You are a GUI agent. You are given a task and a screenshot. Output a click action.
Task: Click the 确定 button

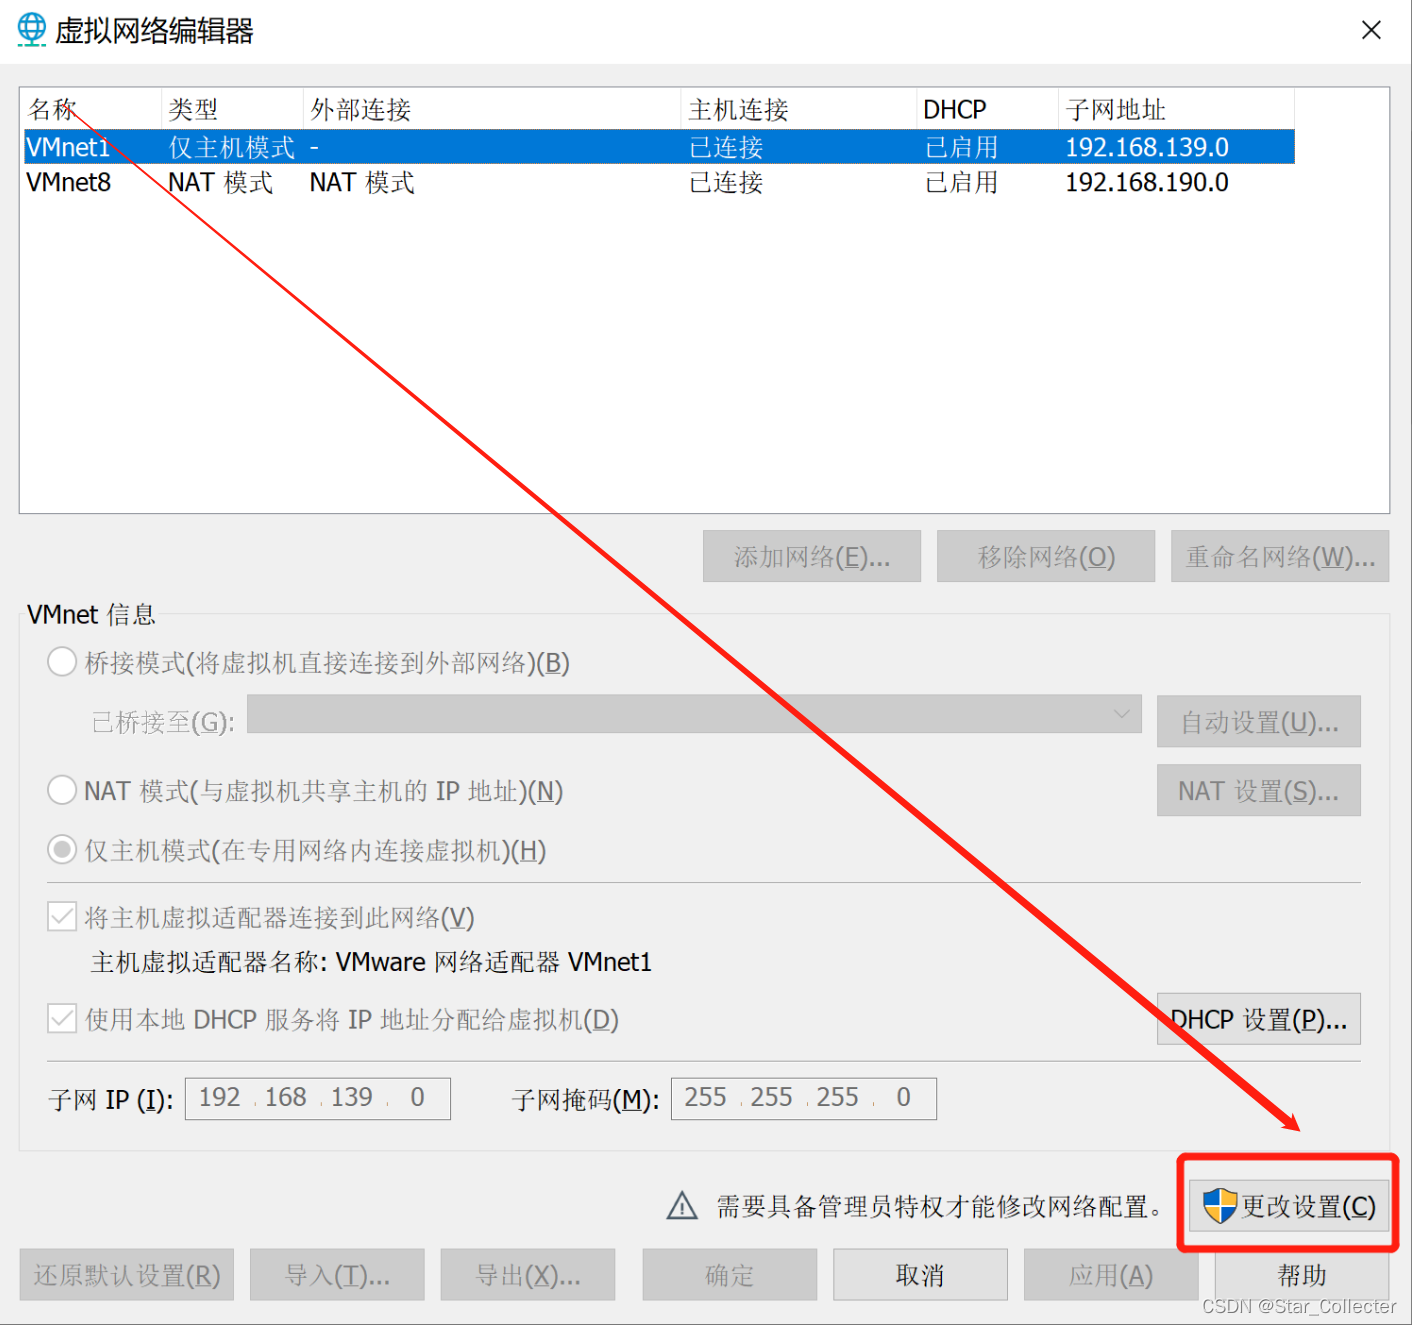point(730,1275)
